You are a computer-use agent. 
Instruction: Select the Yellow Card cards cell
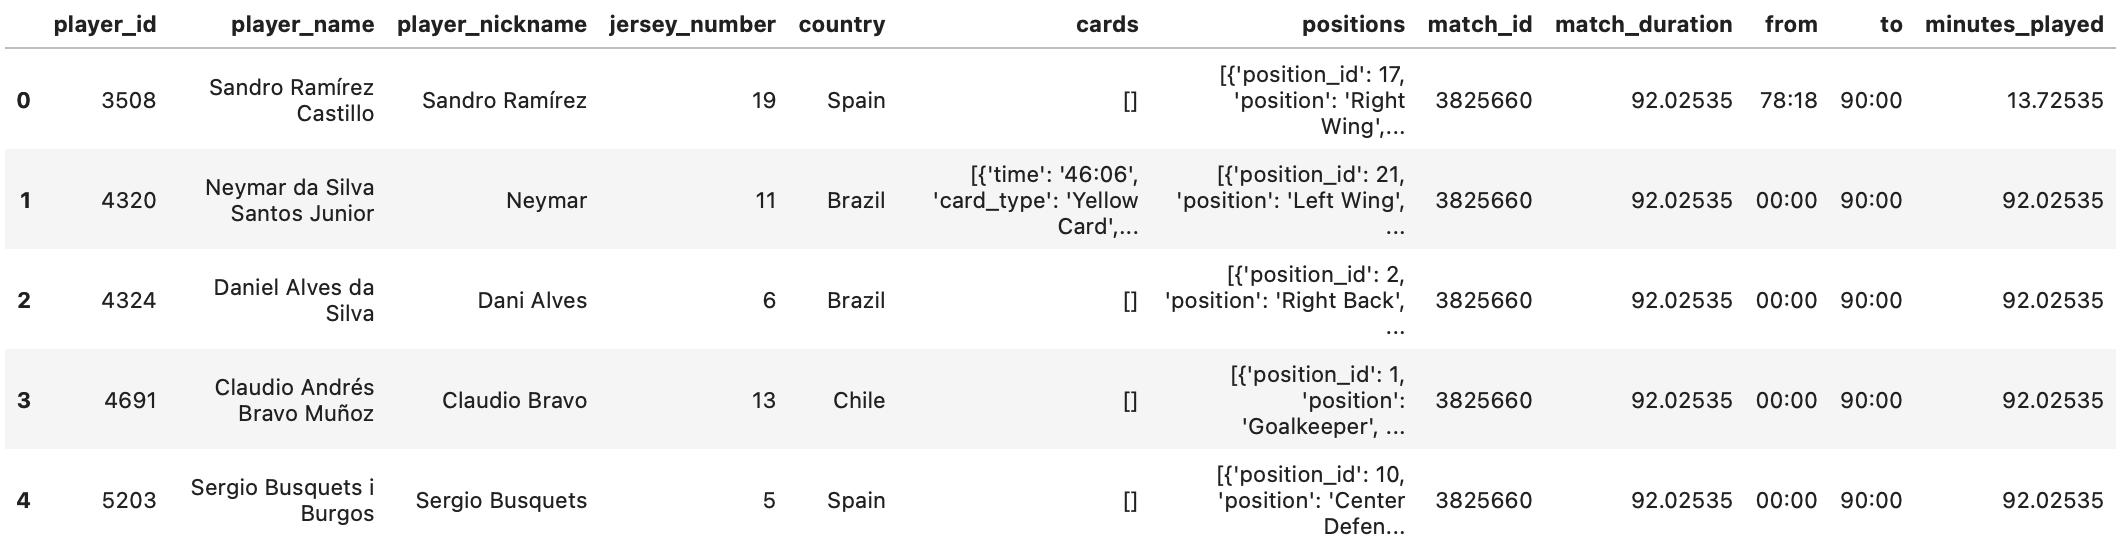[x=1036, y=200]
